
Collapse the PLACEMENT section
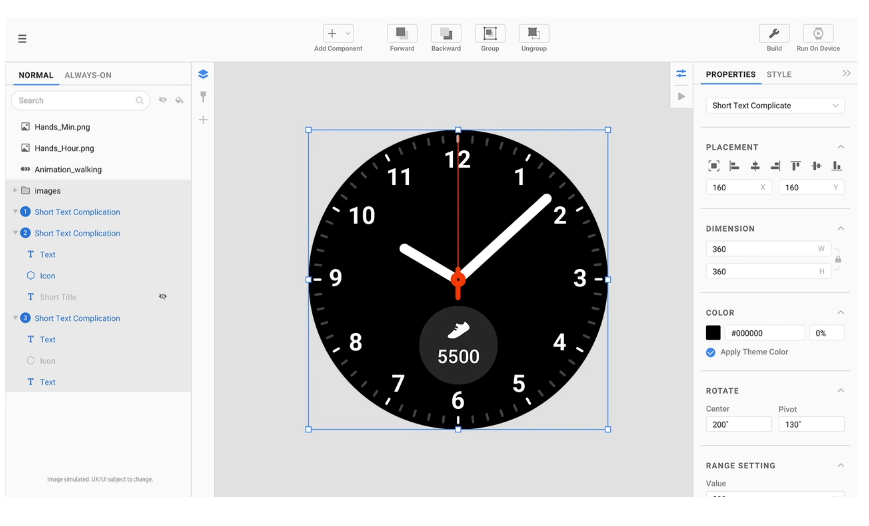point(841,147)
